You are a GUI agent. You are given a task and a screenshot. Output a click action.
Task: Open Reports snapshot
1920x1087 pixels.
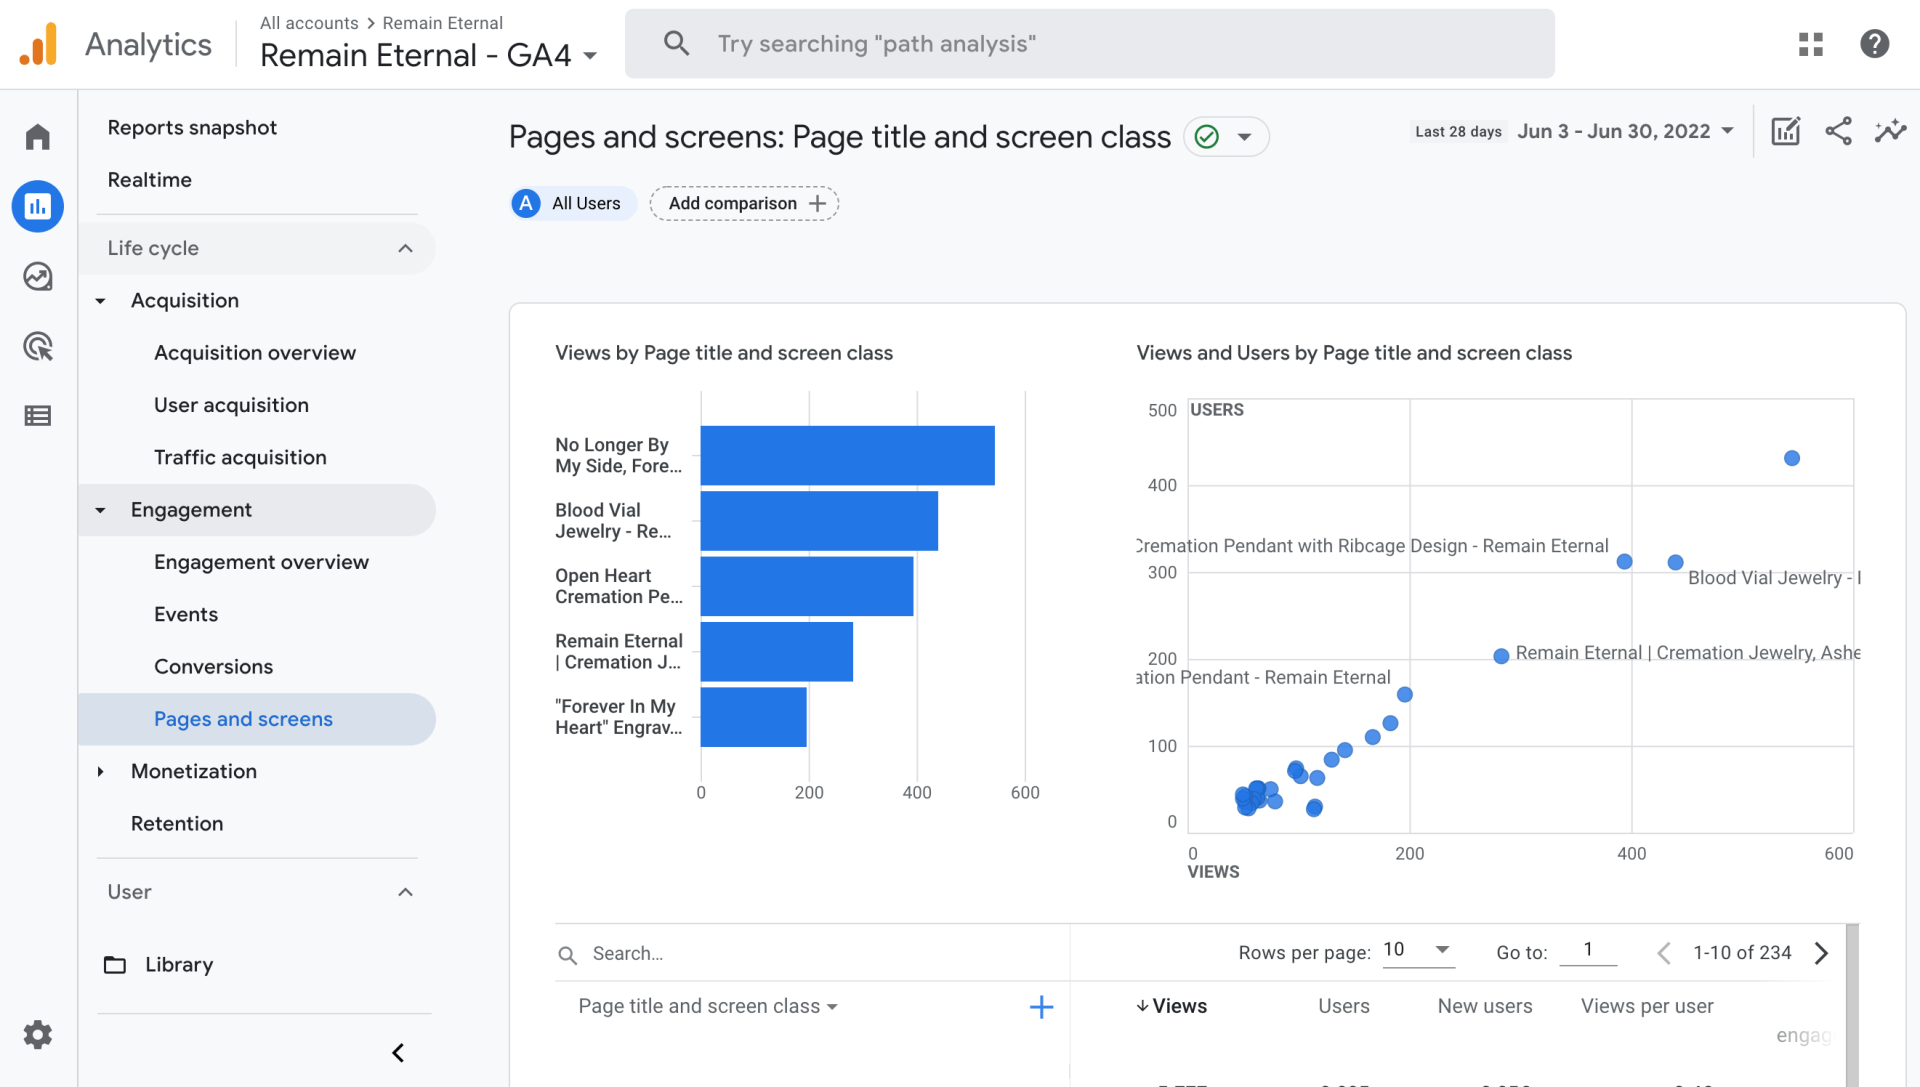point(192,128)
